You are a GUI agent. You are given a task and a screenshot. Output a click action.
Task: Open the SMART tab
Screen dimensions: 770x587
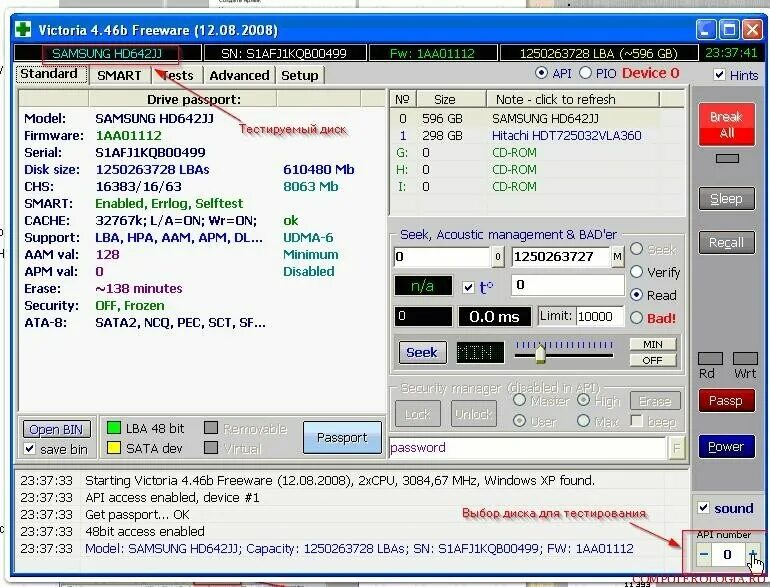(119, 76)
